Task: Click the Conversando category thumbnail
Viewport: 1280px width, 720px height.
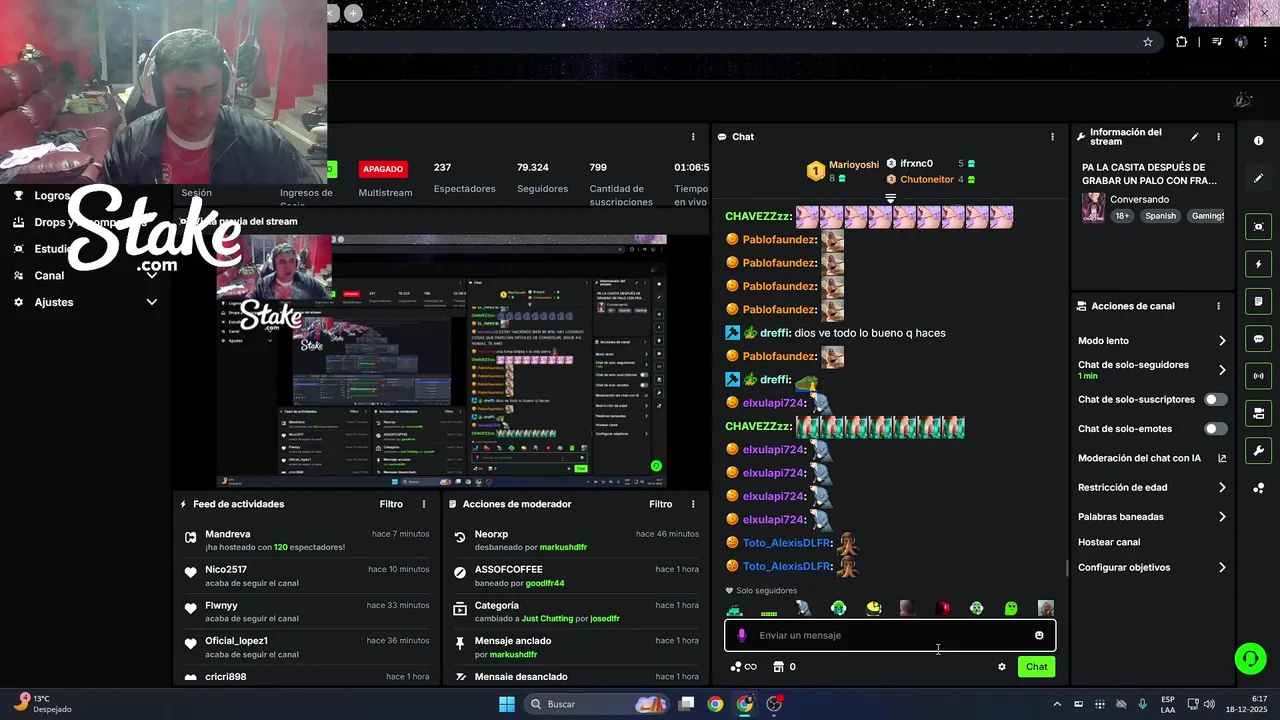Action: (x=1093, y=207)
